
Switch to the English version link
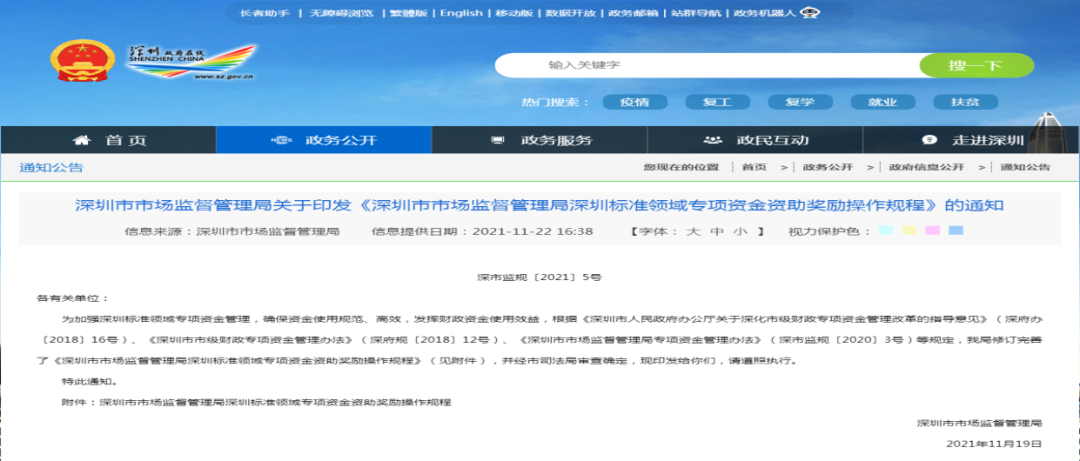[460, 13]
